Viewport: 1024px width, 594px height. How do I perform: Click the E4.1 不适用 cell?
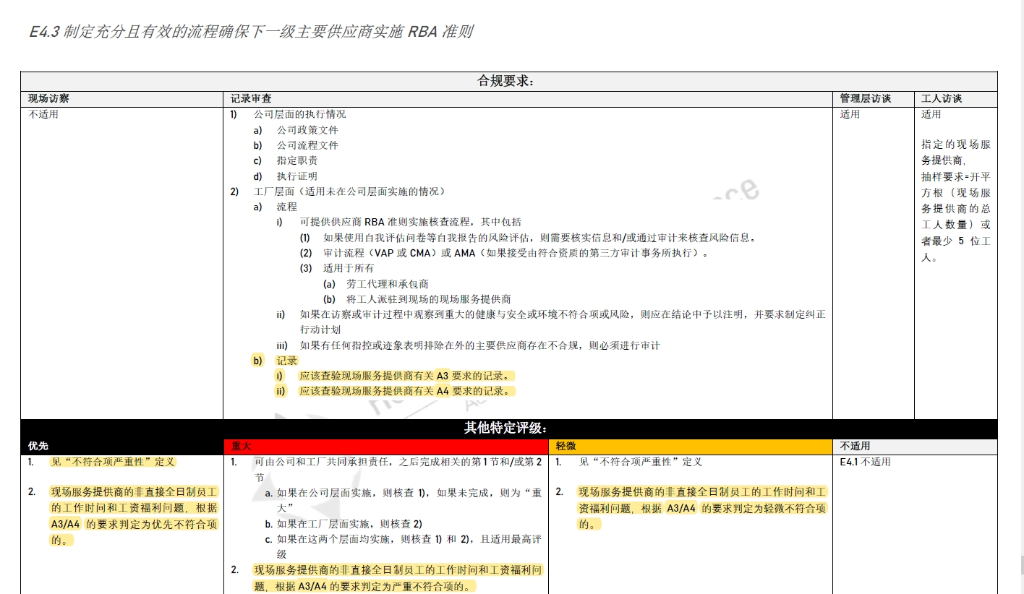click(866, 462)
